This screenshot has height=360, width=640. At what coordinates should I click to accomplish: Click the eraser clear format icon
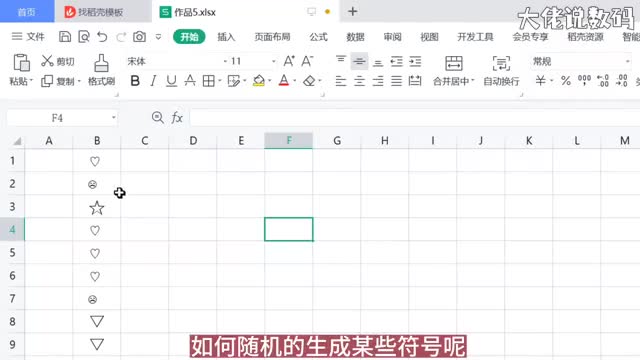[309, 81]
